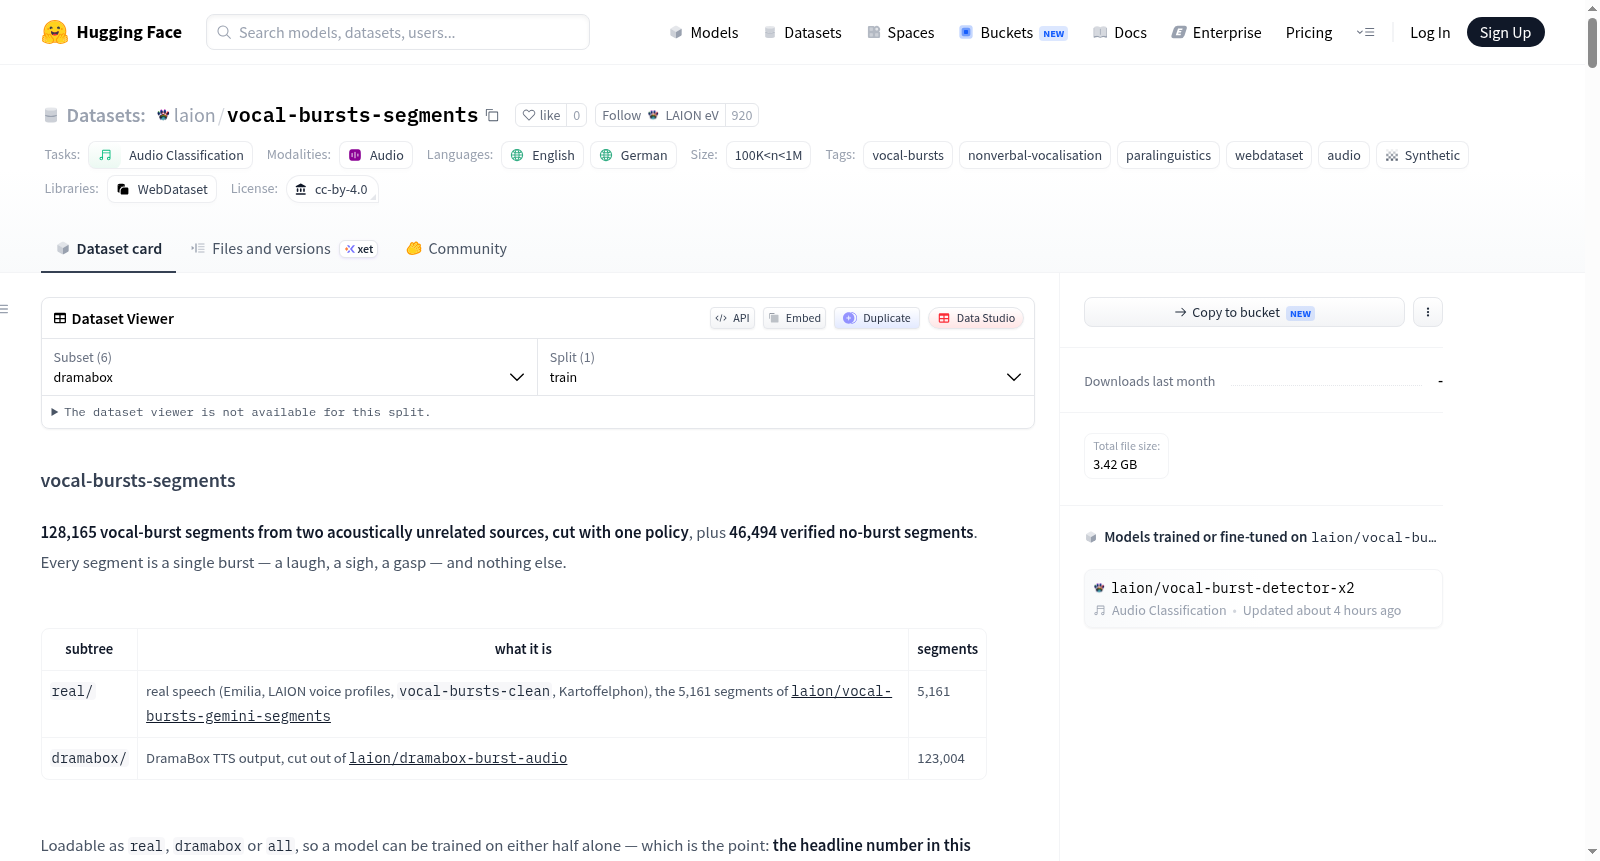The height and width of the screenshot is (861, 1600).
Task: Open the laion organization link in the title
Action: click(194, 115)
